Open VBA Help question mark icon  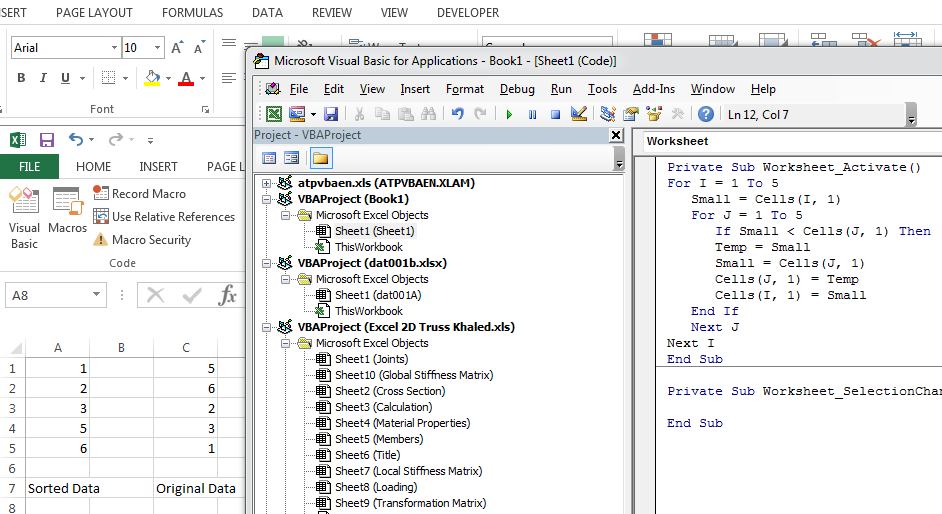coord(706,113)
